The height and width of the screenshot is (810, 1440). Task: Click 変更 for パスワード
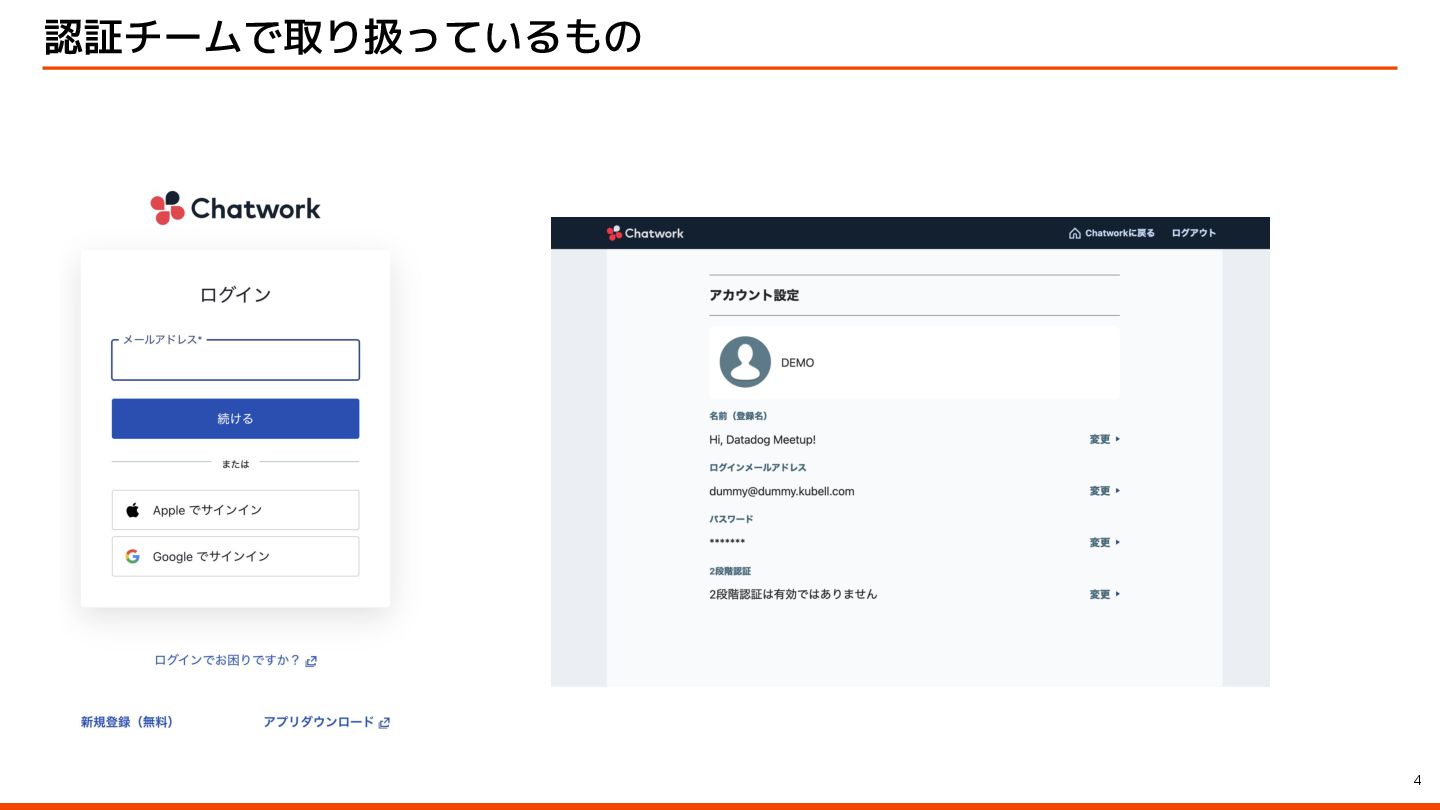point(1105,542)
